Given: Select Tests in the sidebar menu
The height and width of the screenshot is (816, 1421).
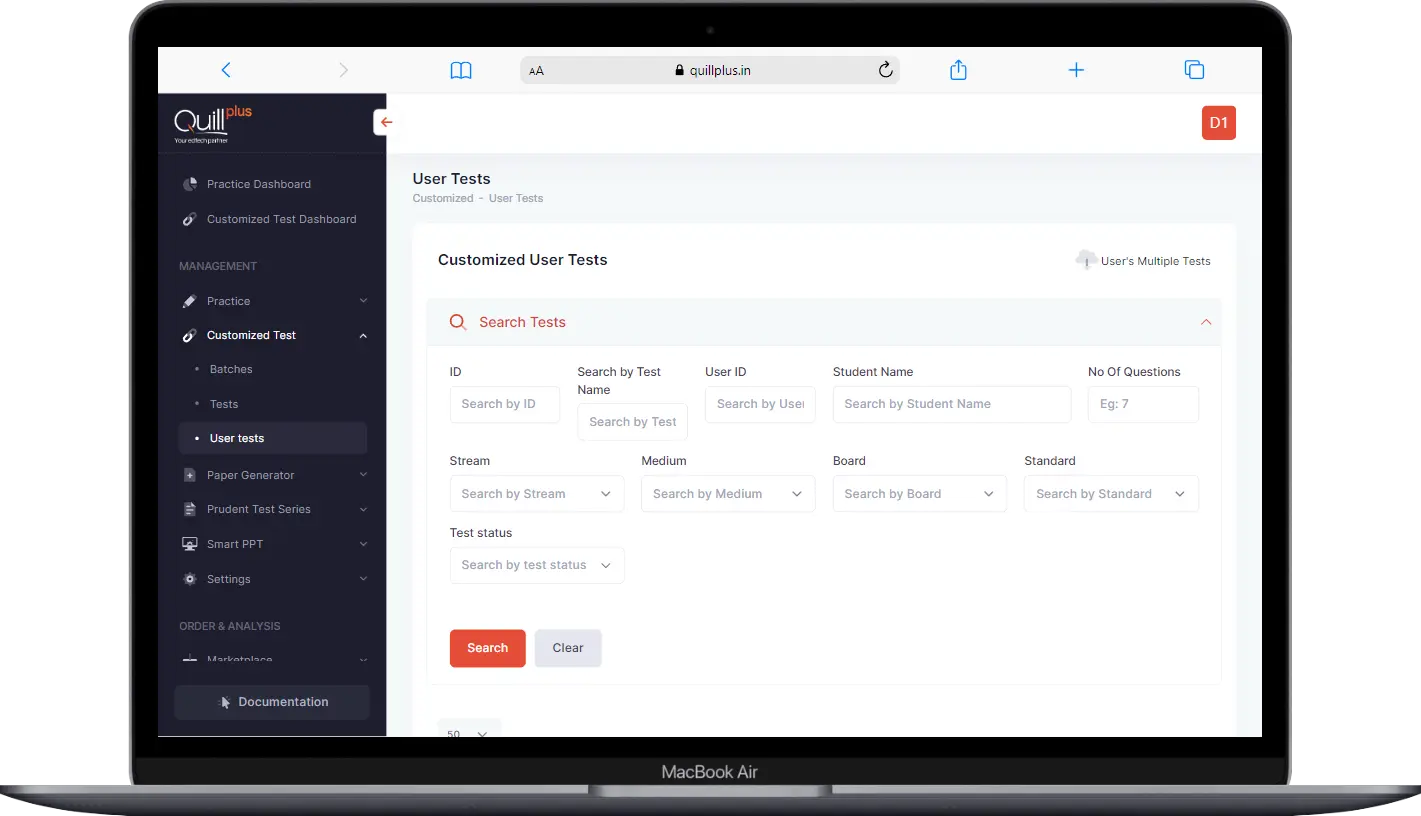Looking at the screenshot, I should point(223,404).
